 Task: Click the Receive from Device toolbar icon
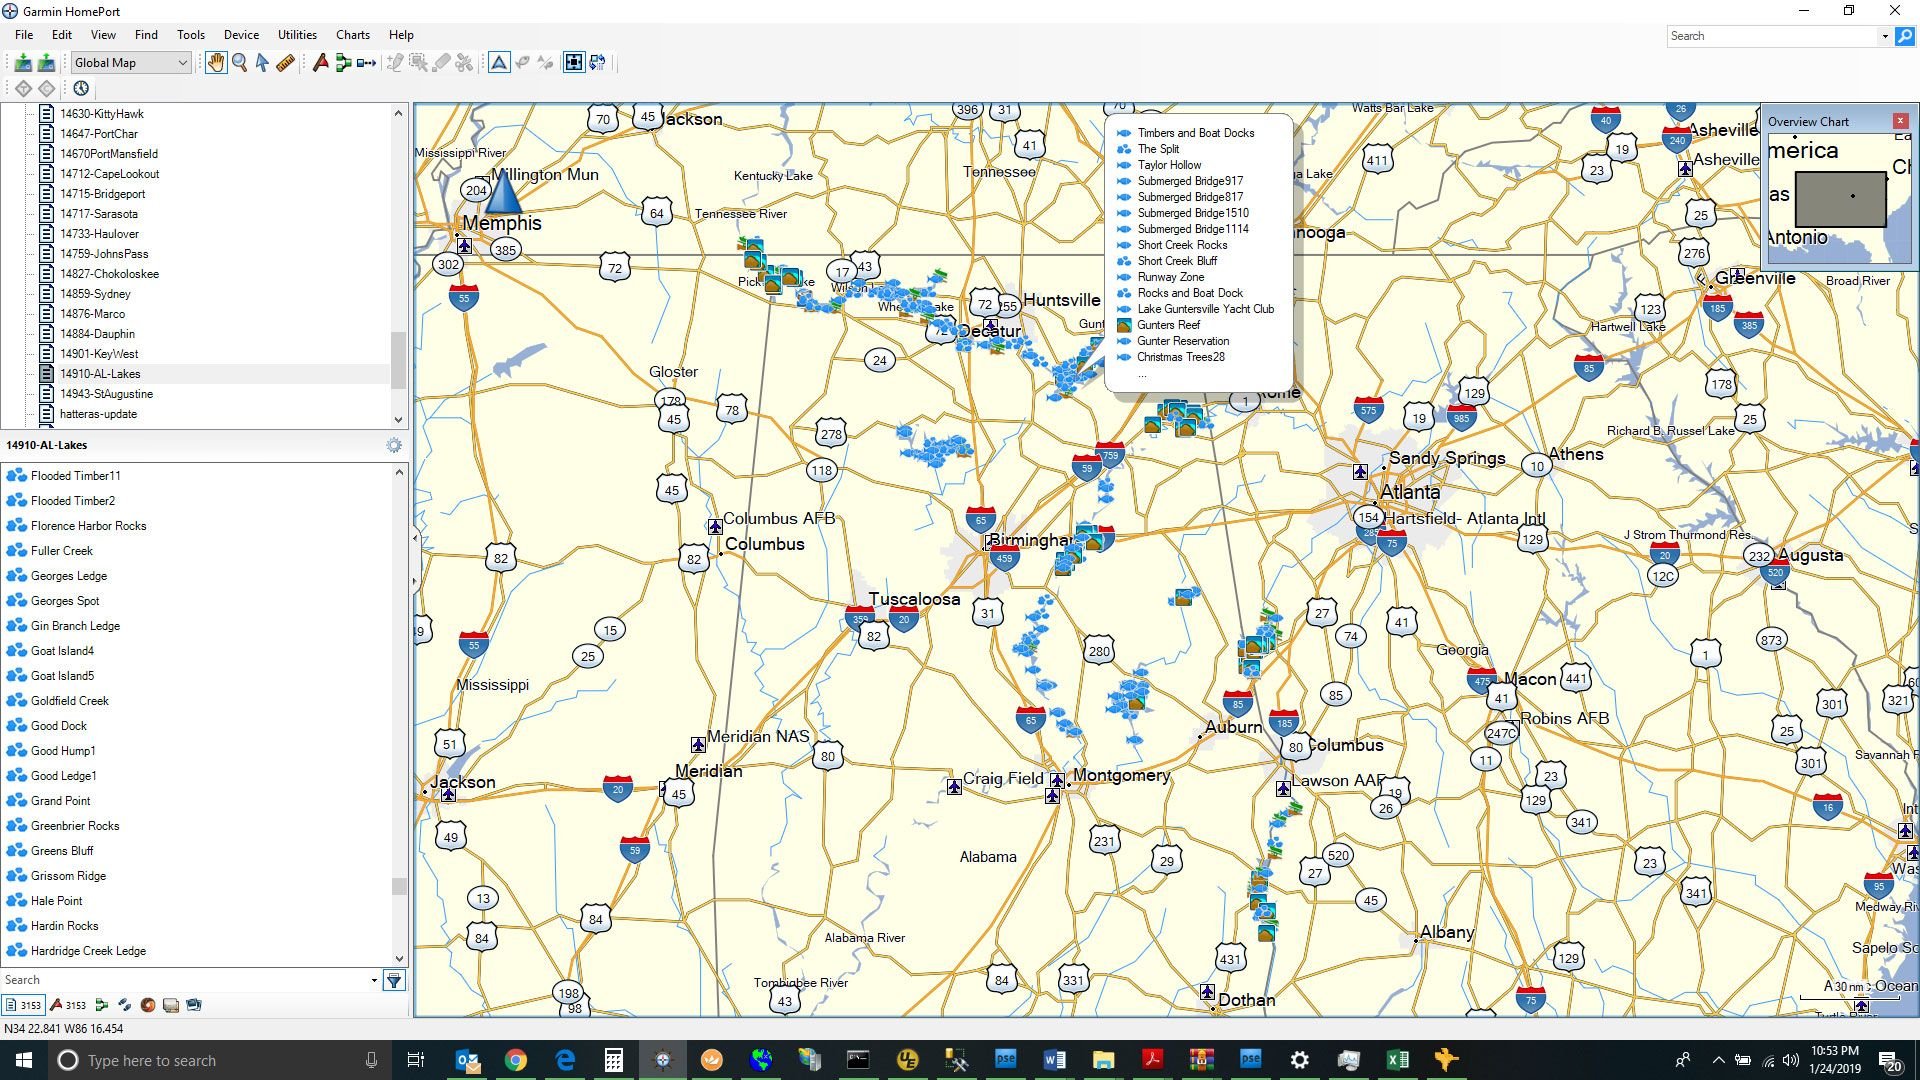click(23, 63)
